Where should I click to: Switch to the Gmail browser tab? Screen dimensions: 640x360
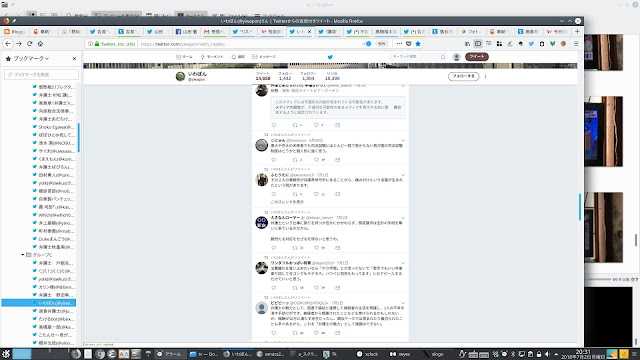(216, 31)
